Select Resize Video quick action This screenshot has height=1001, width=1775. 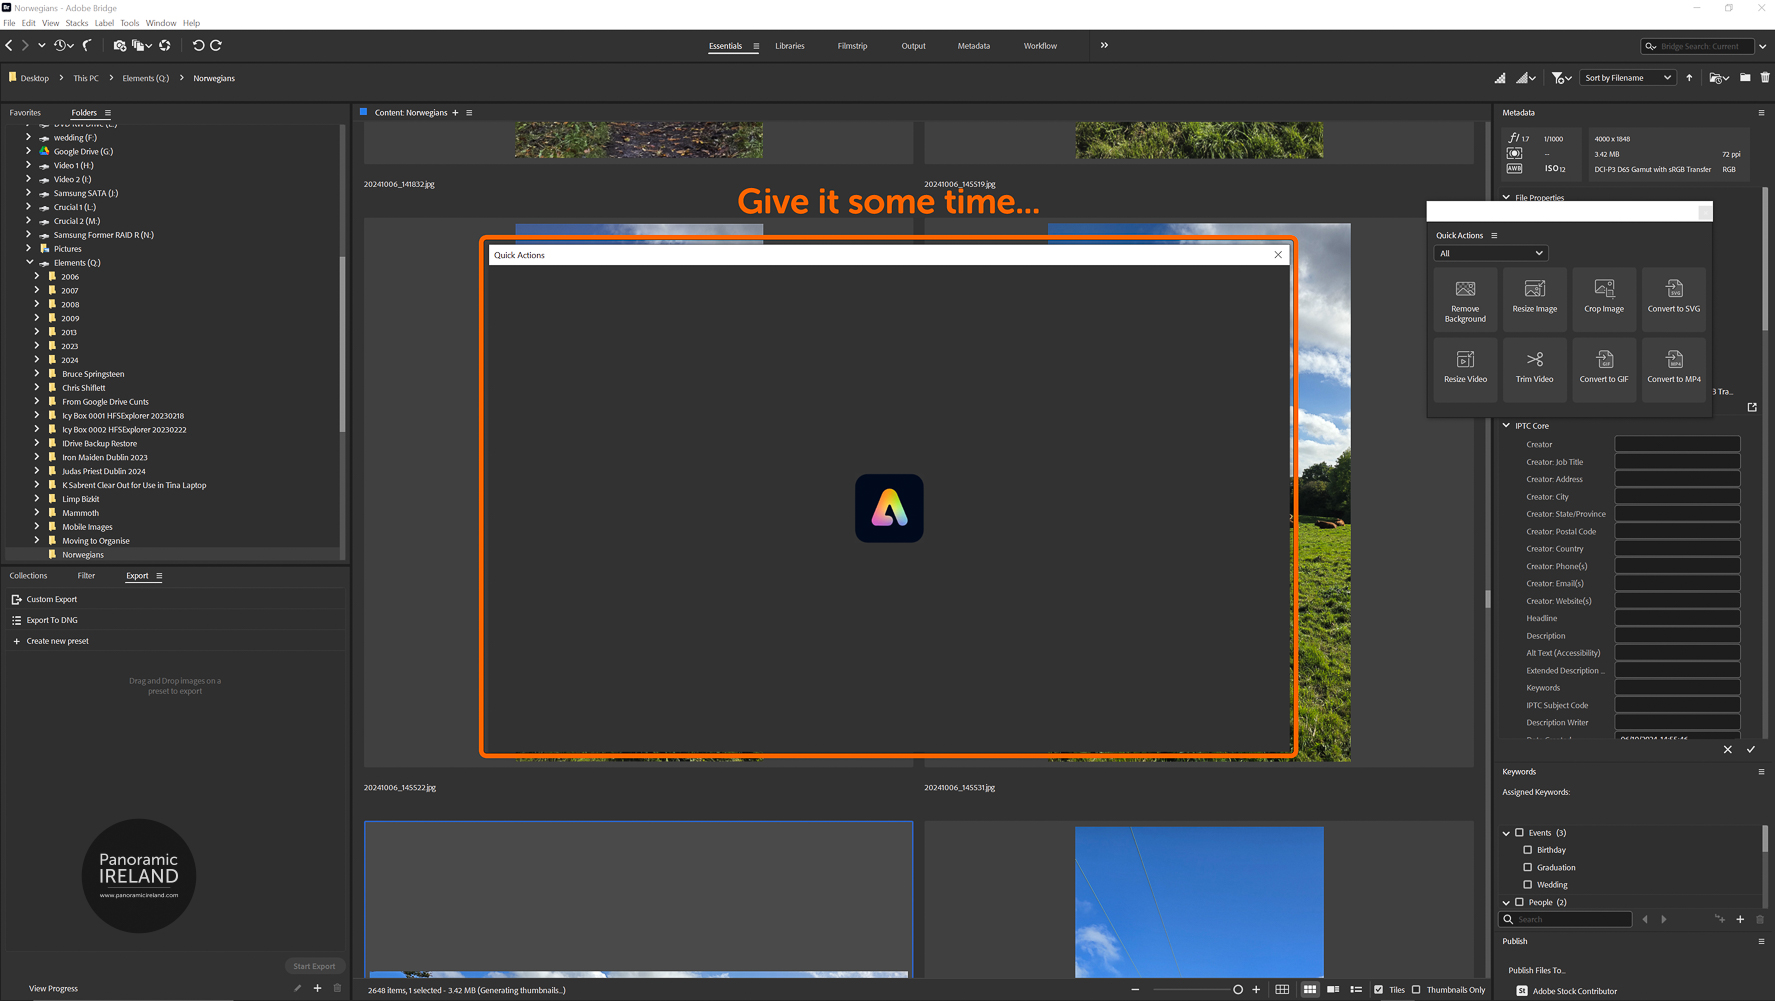[x=1465, y=369]
